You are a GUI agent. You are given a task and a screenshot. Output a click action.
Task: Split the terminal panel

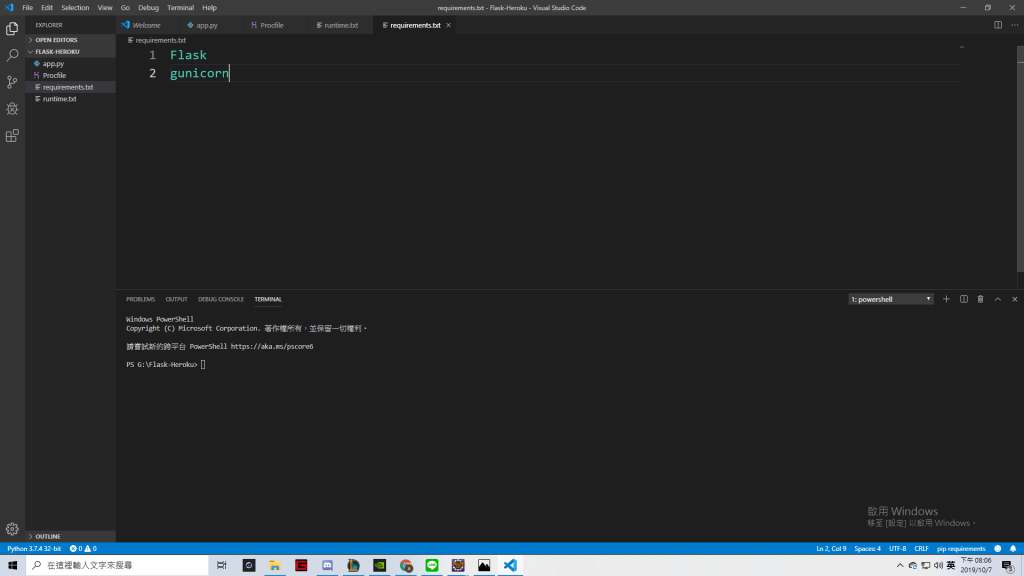click(963, 299)
